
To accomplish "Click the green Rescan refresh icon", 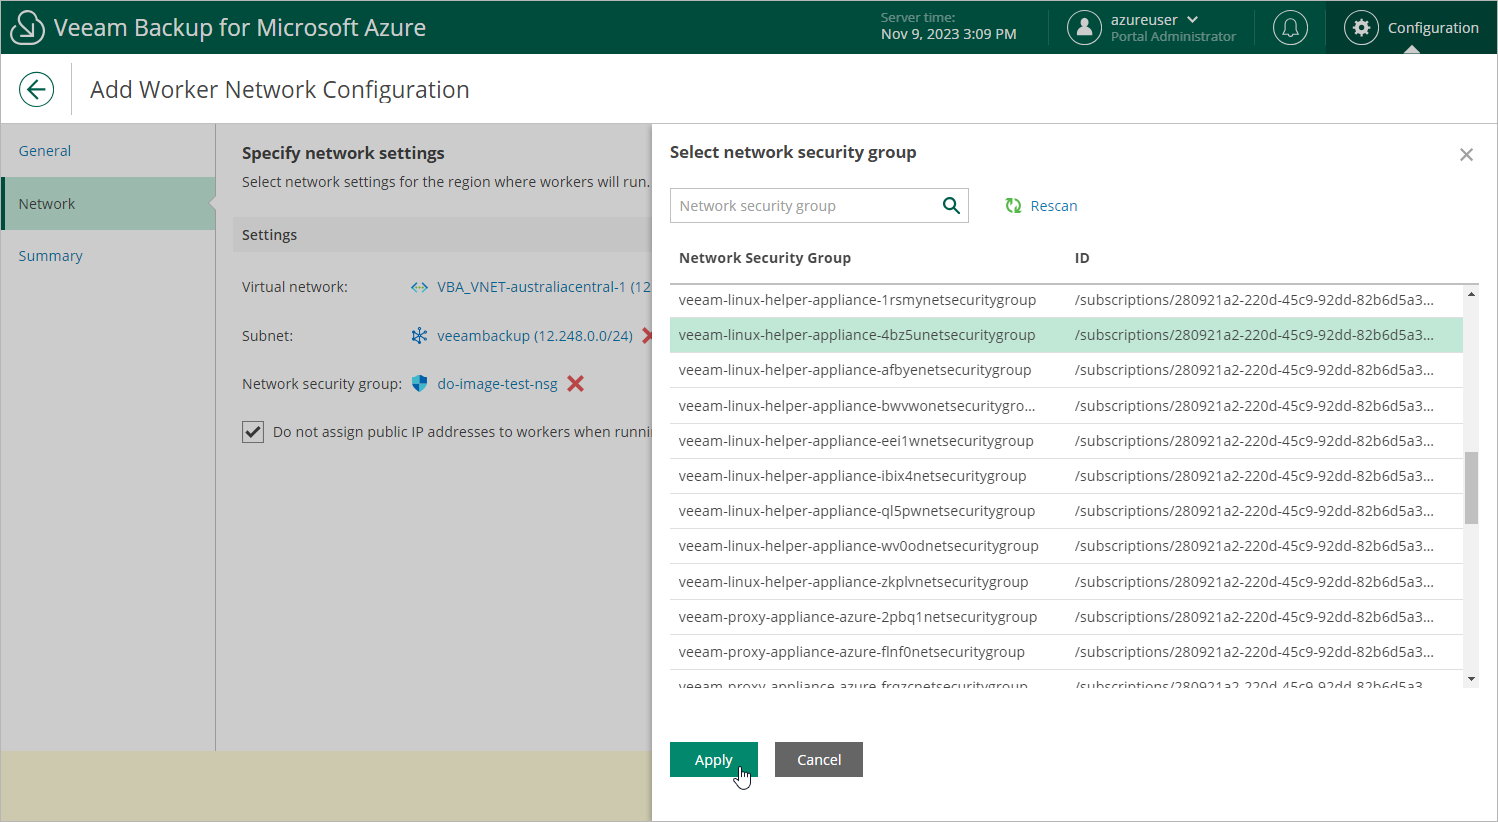I will tap(1013, 206).
